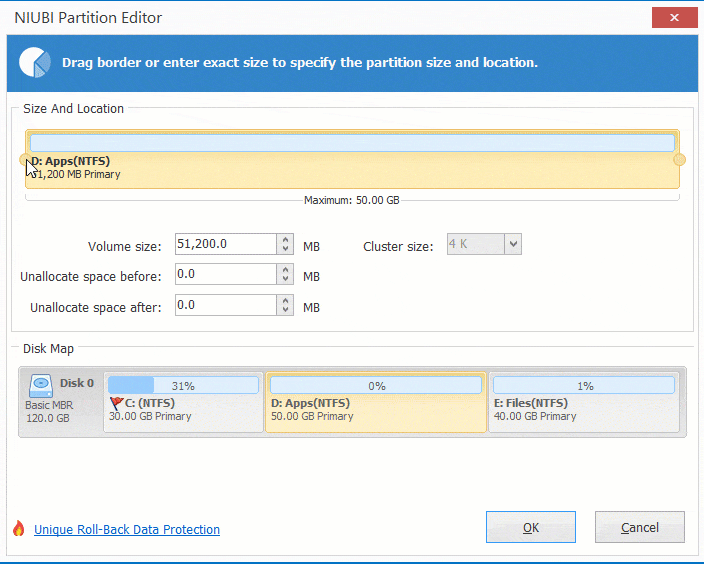This screenshot has height=564, width=704.
Task: Open the Cluster size dropdown
Action: pos(513,244)
